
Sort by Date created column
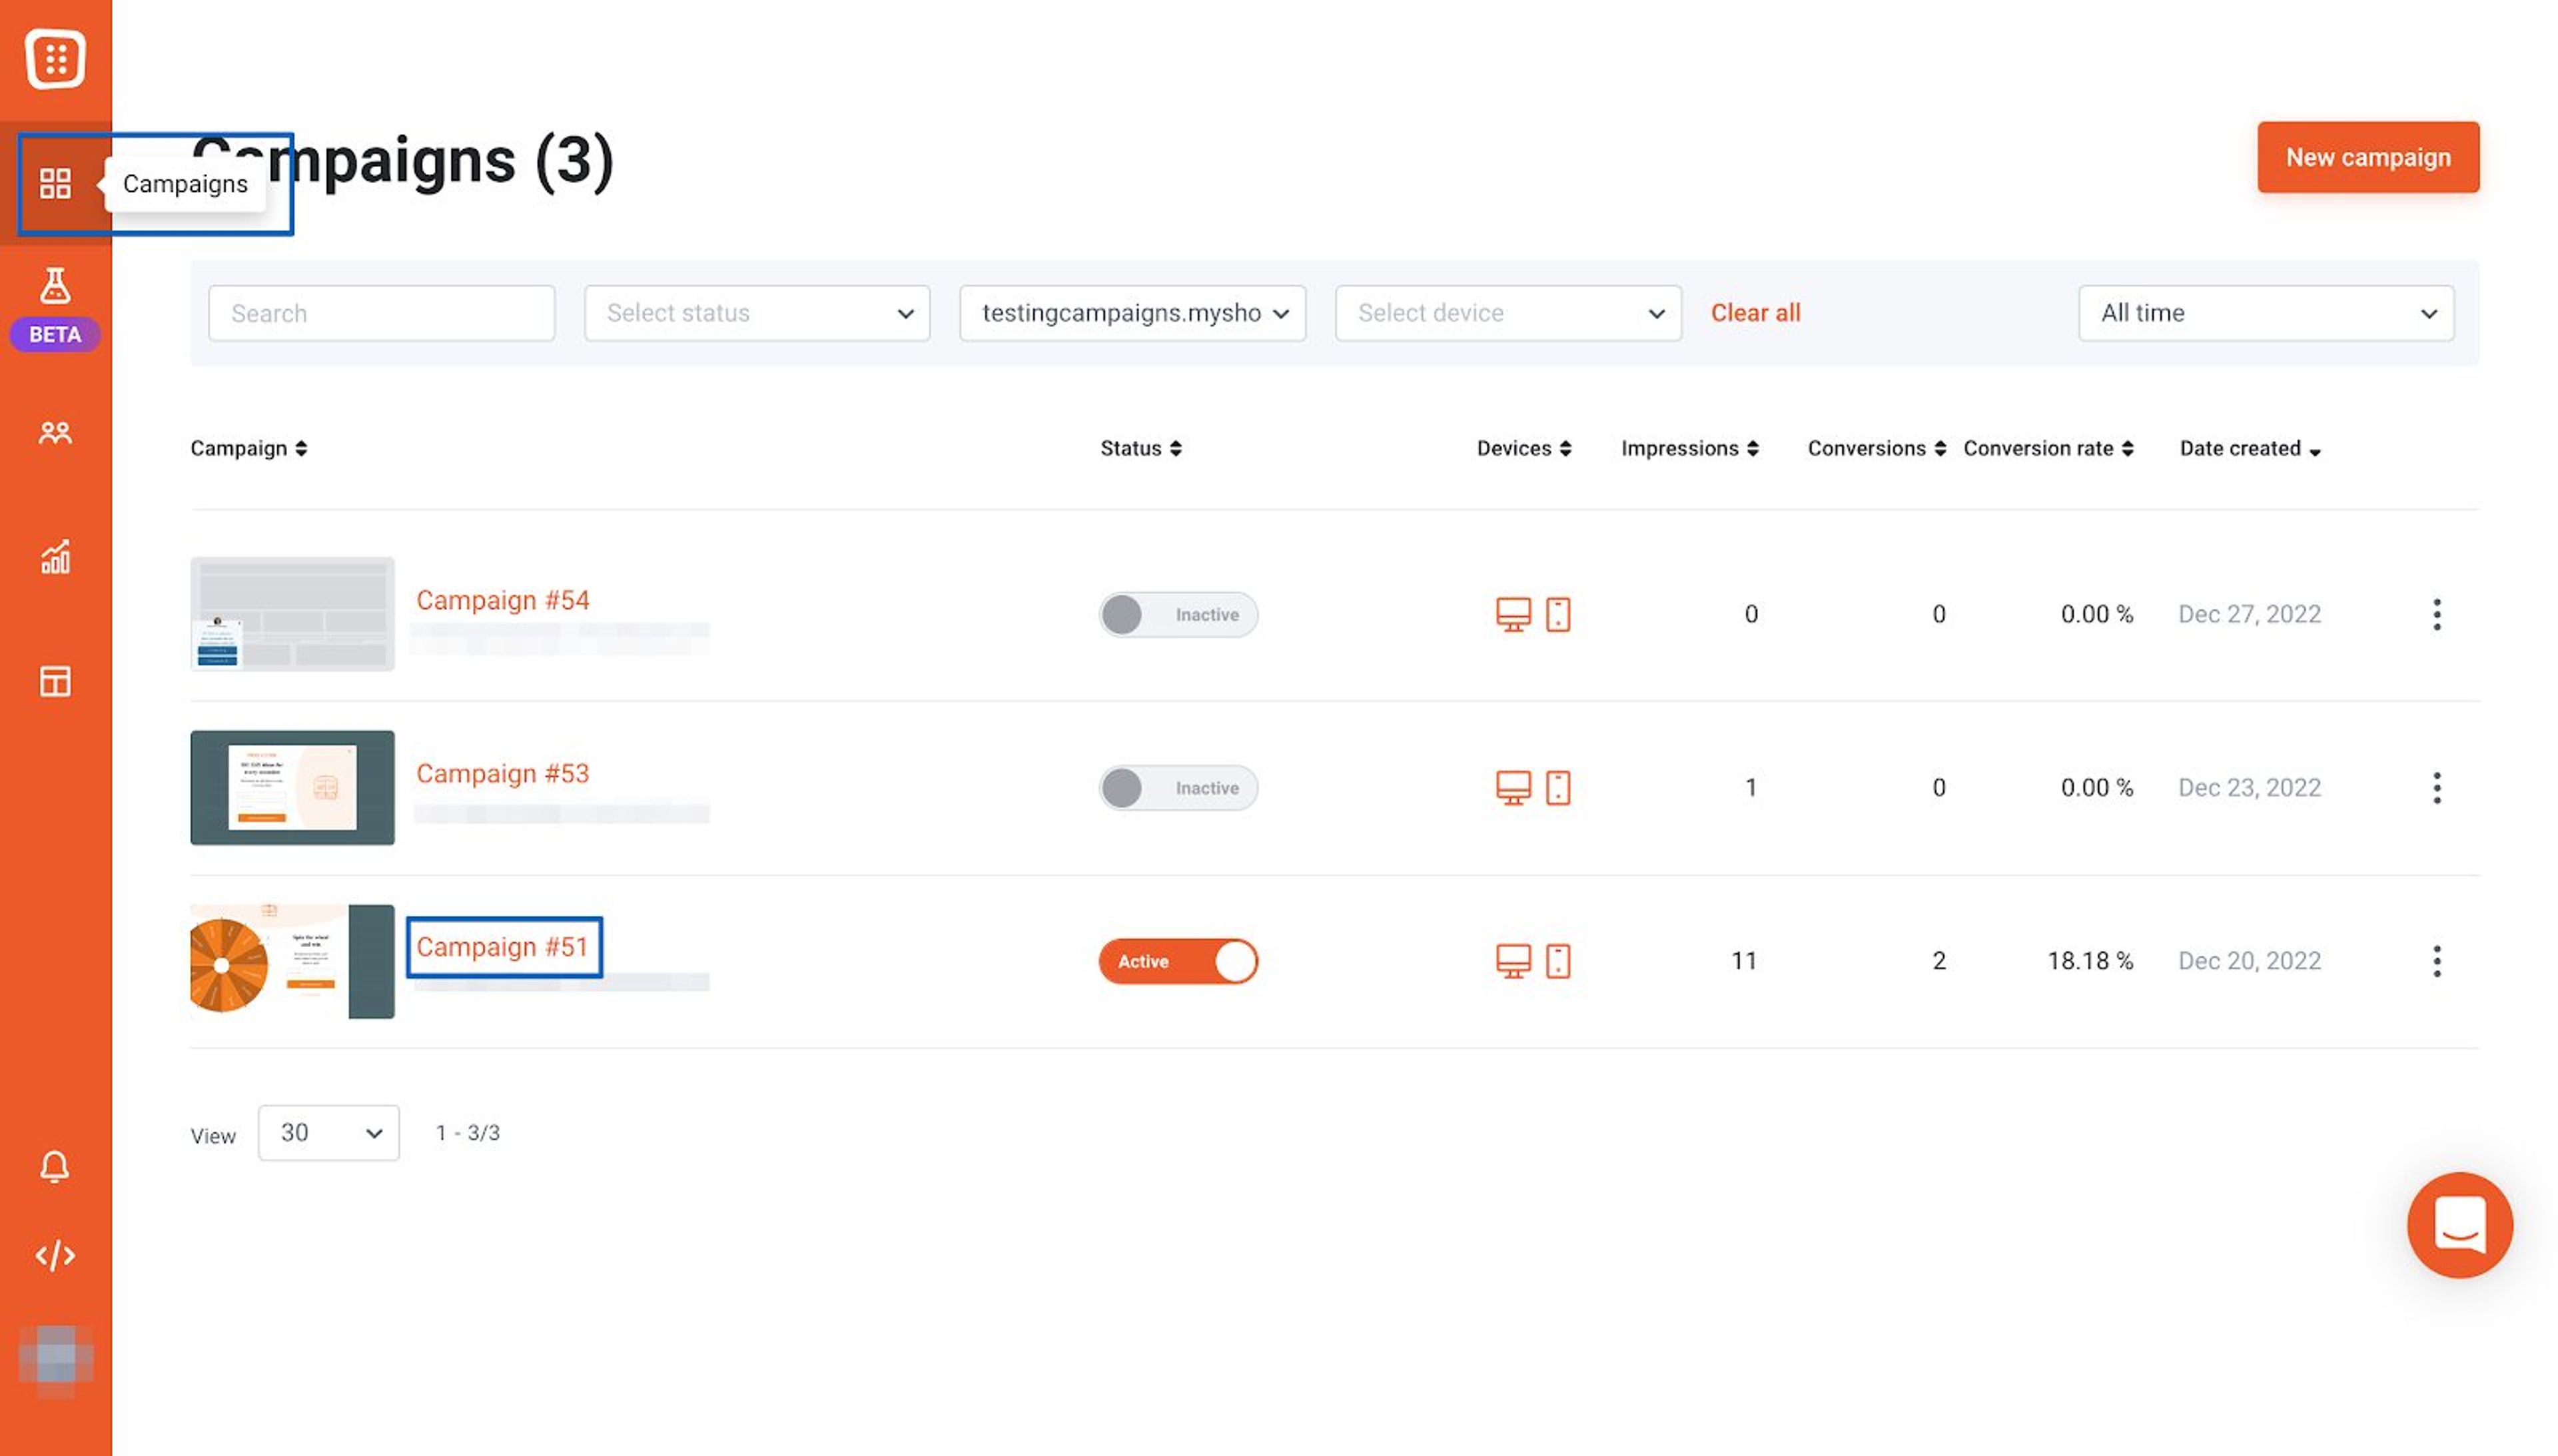tap(2250, 448)
